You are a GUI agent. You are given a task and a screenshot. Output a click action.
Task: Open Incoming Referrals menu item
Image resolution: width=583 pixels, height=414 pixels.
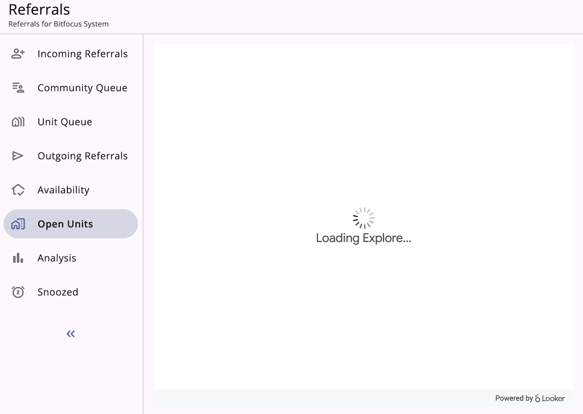pyautogui.click(x=71, y=54)
